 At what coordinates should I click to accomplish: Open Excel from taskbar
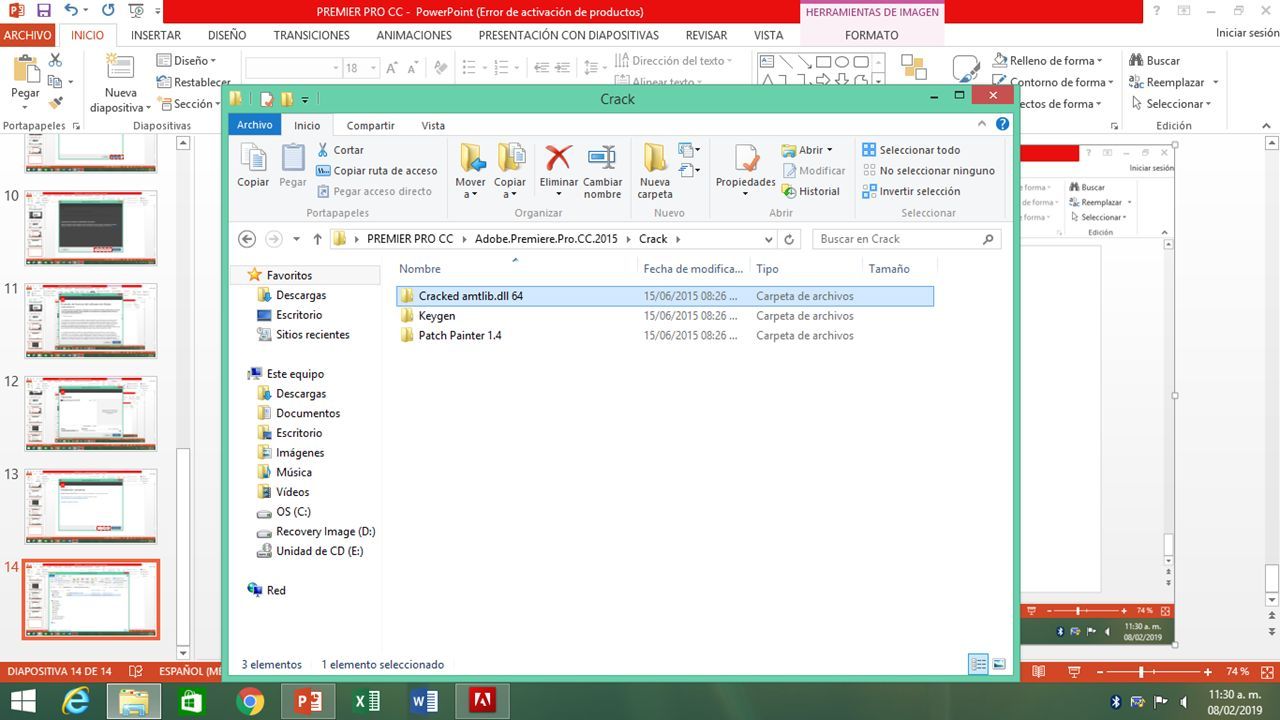click(x=367, y=701)
